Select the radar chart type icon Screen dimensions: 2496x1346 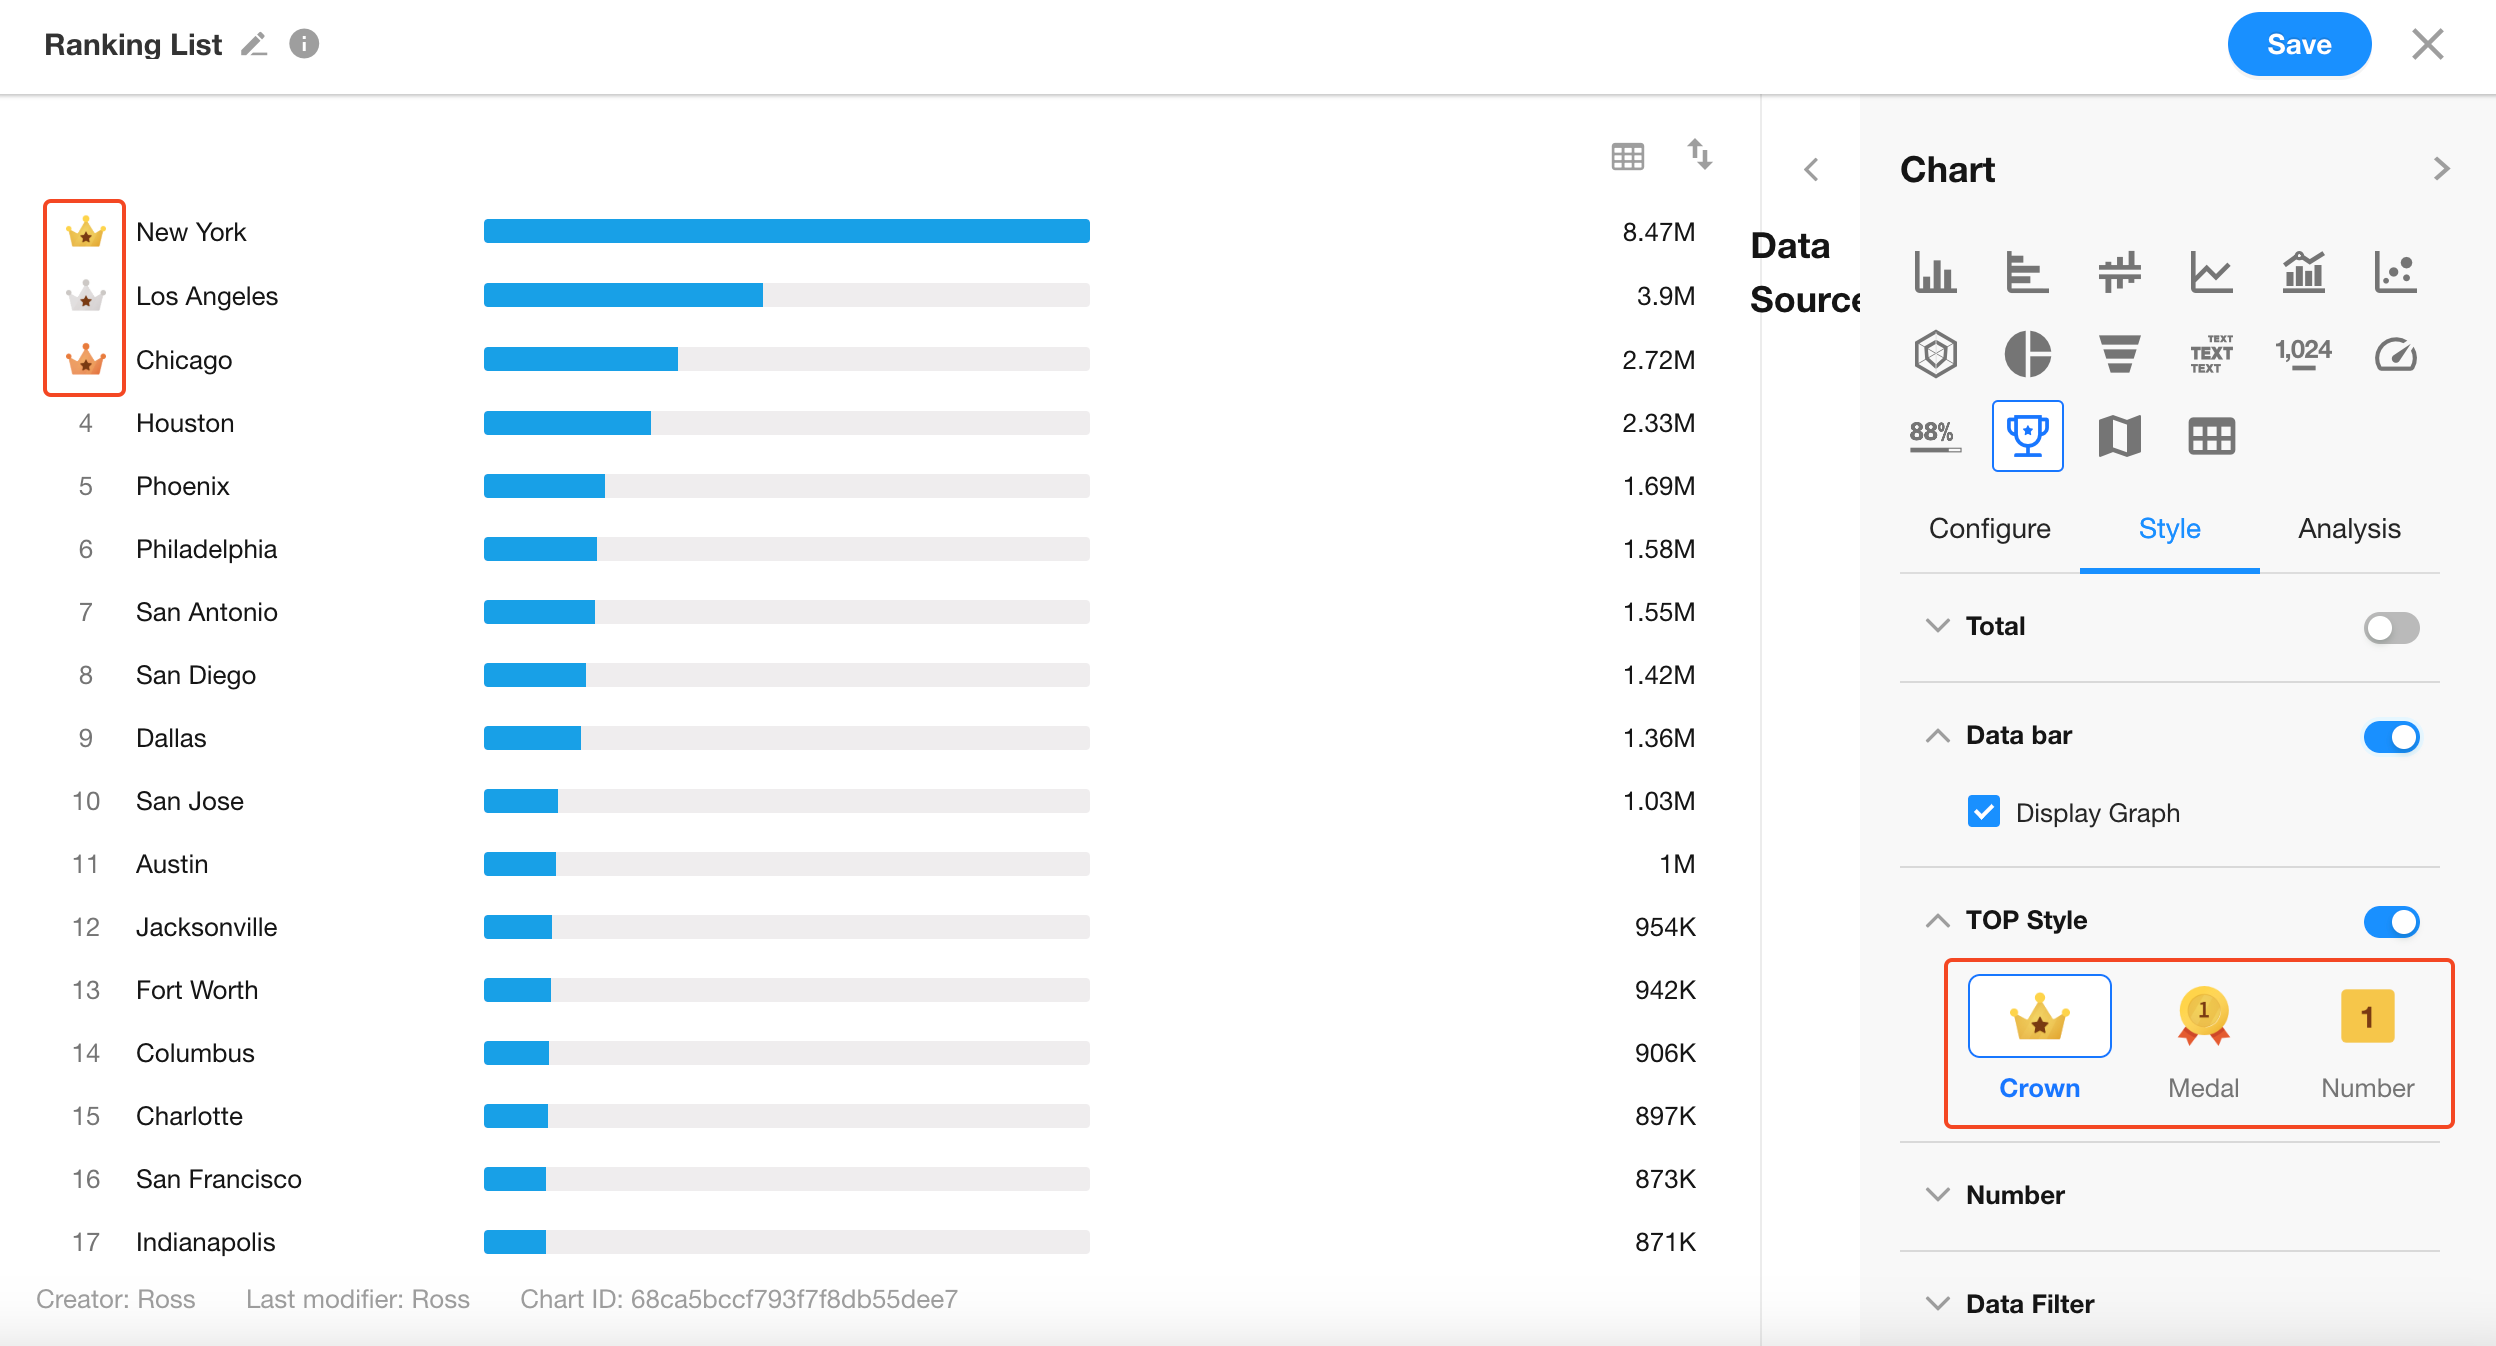1935,354
